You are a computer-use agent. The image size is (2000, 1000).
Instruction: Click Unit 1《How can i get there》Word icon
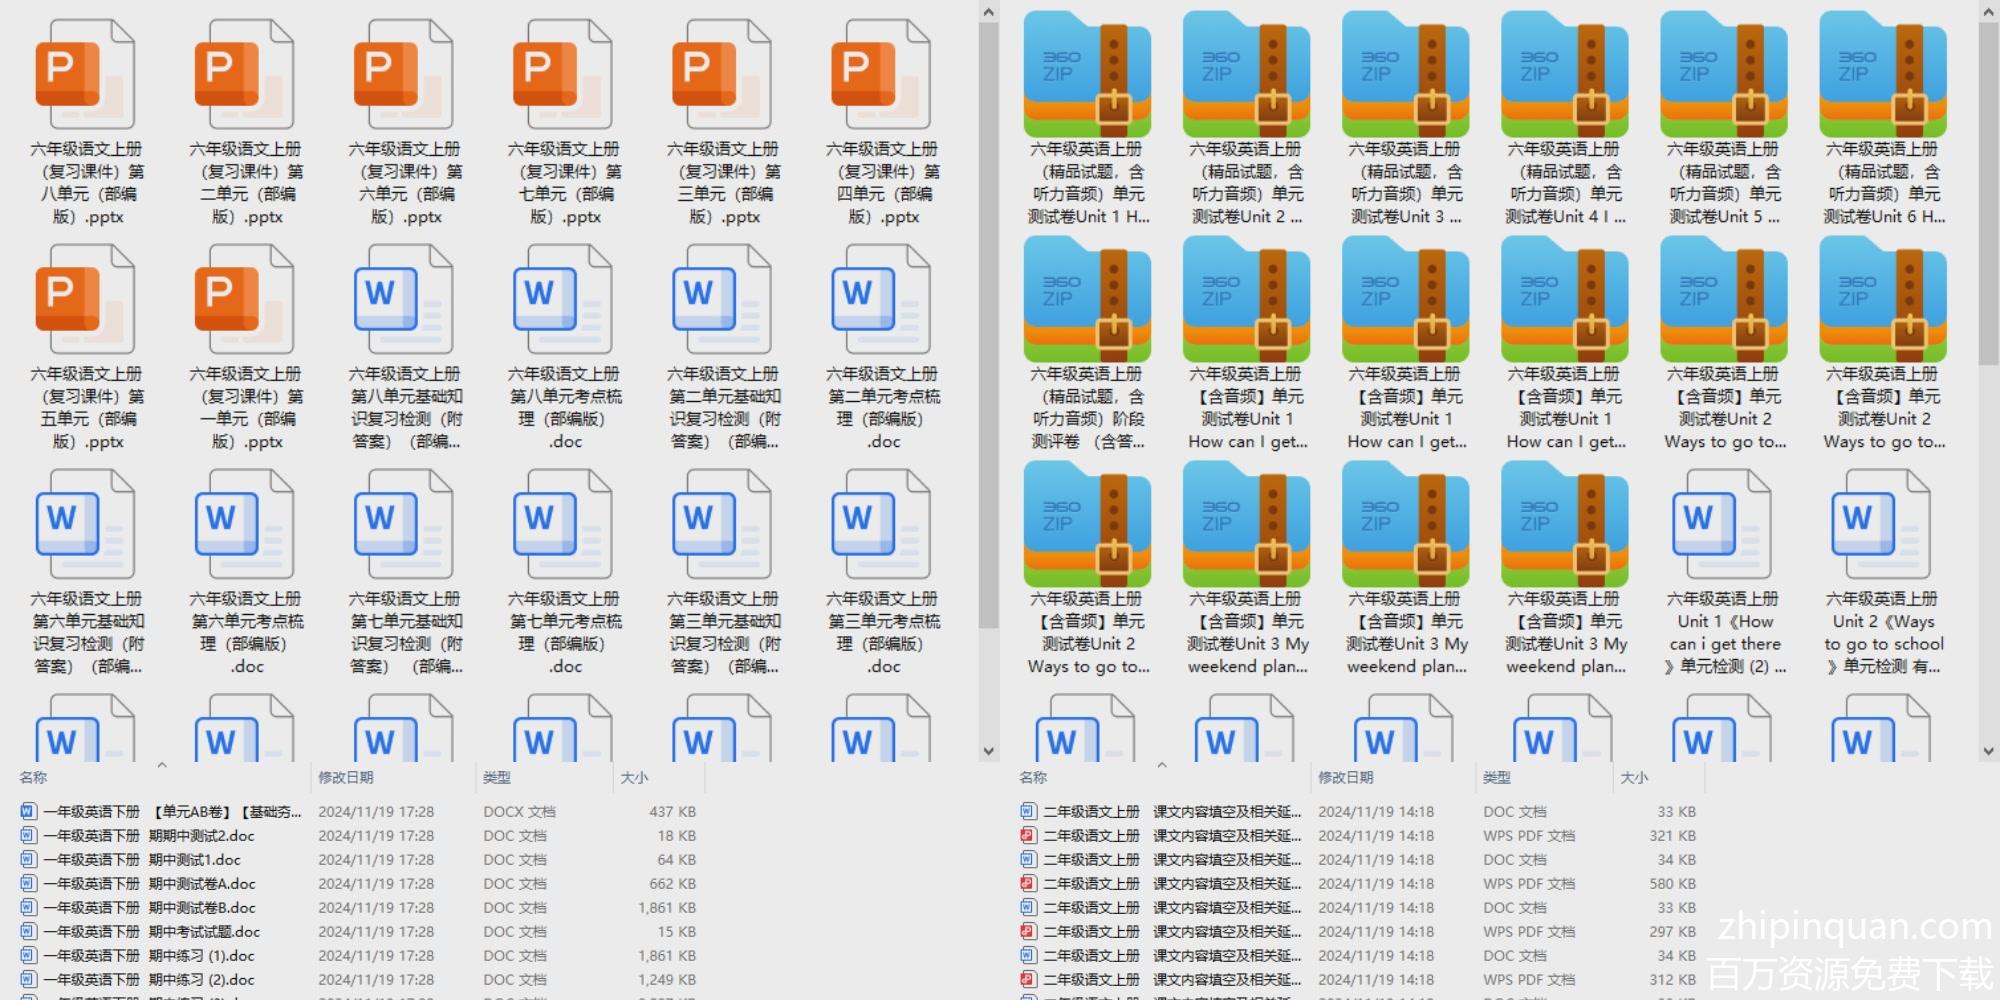click(1723, 526)
